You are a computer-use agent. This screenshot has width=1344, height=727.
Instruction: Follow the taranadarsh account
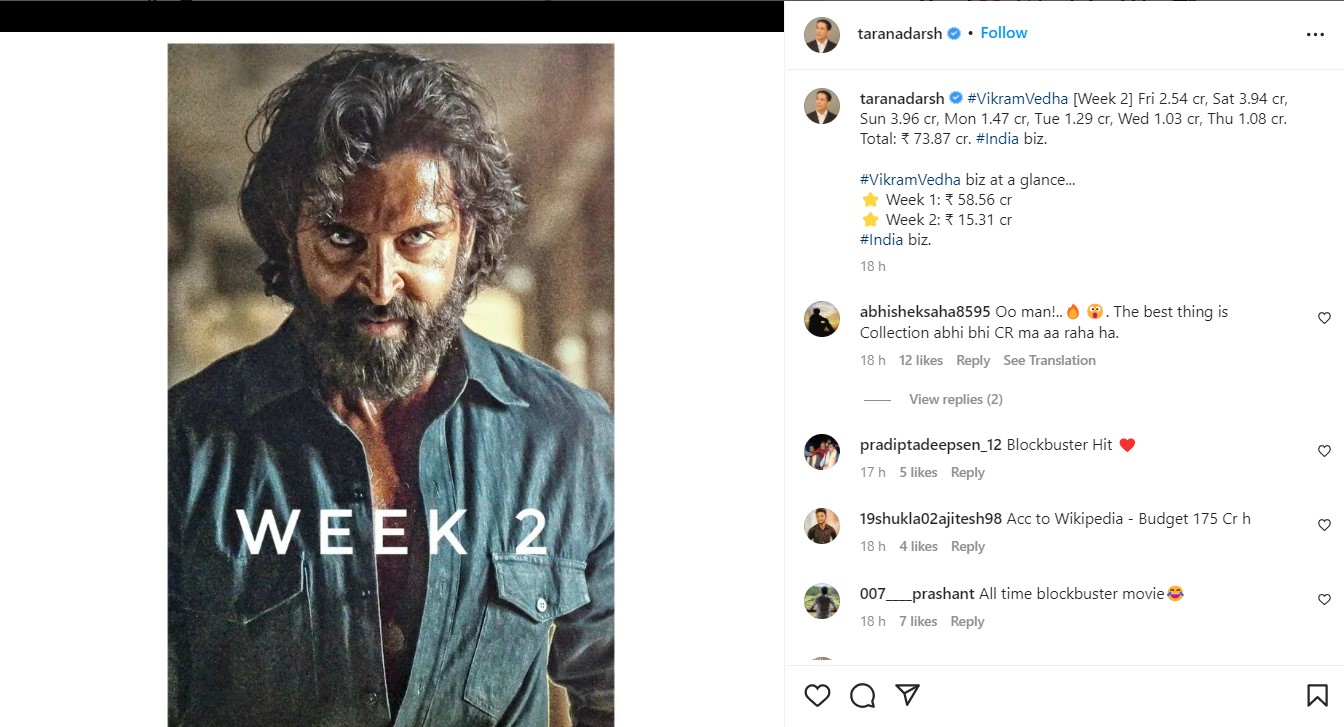click(x=1004, y=33)
